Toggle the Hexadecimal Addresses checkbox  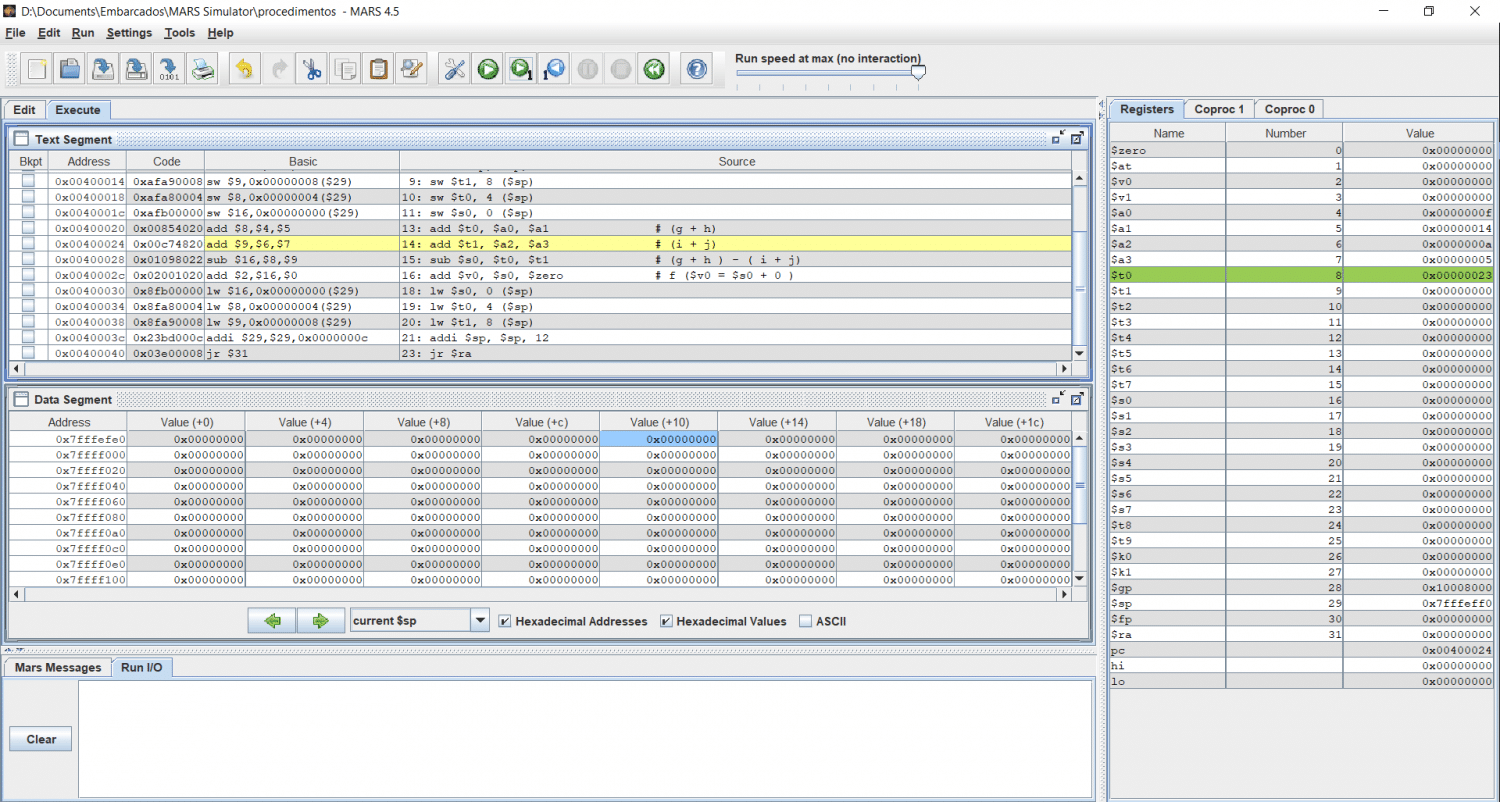[x=505, y=621]
